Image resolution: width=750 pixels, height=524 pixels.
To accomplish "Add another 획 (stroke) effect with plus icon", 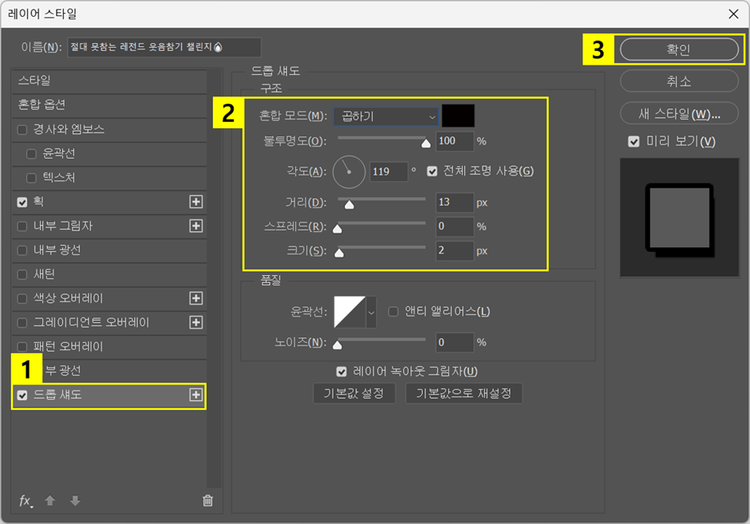I will [196, 202].
